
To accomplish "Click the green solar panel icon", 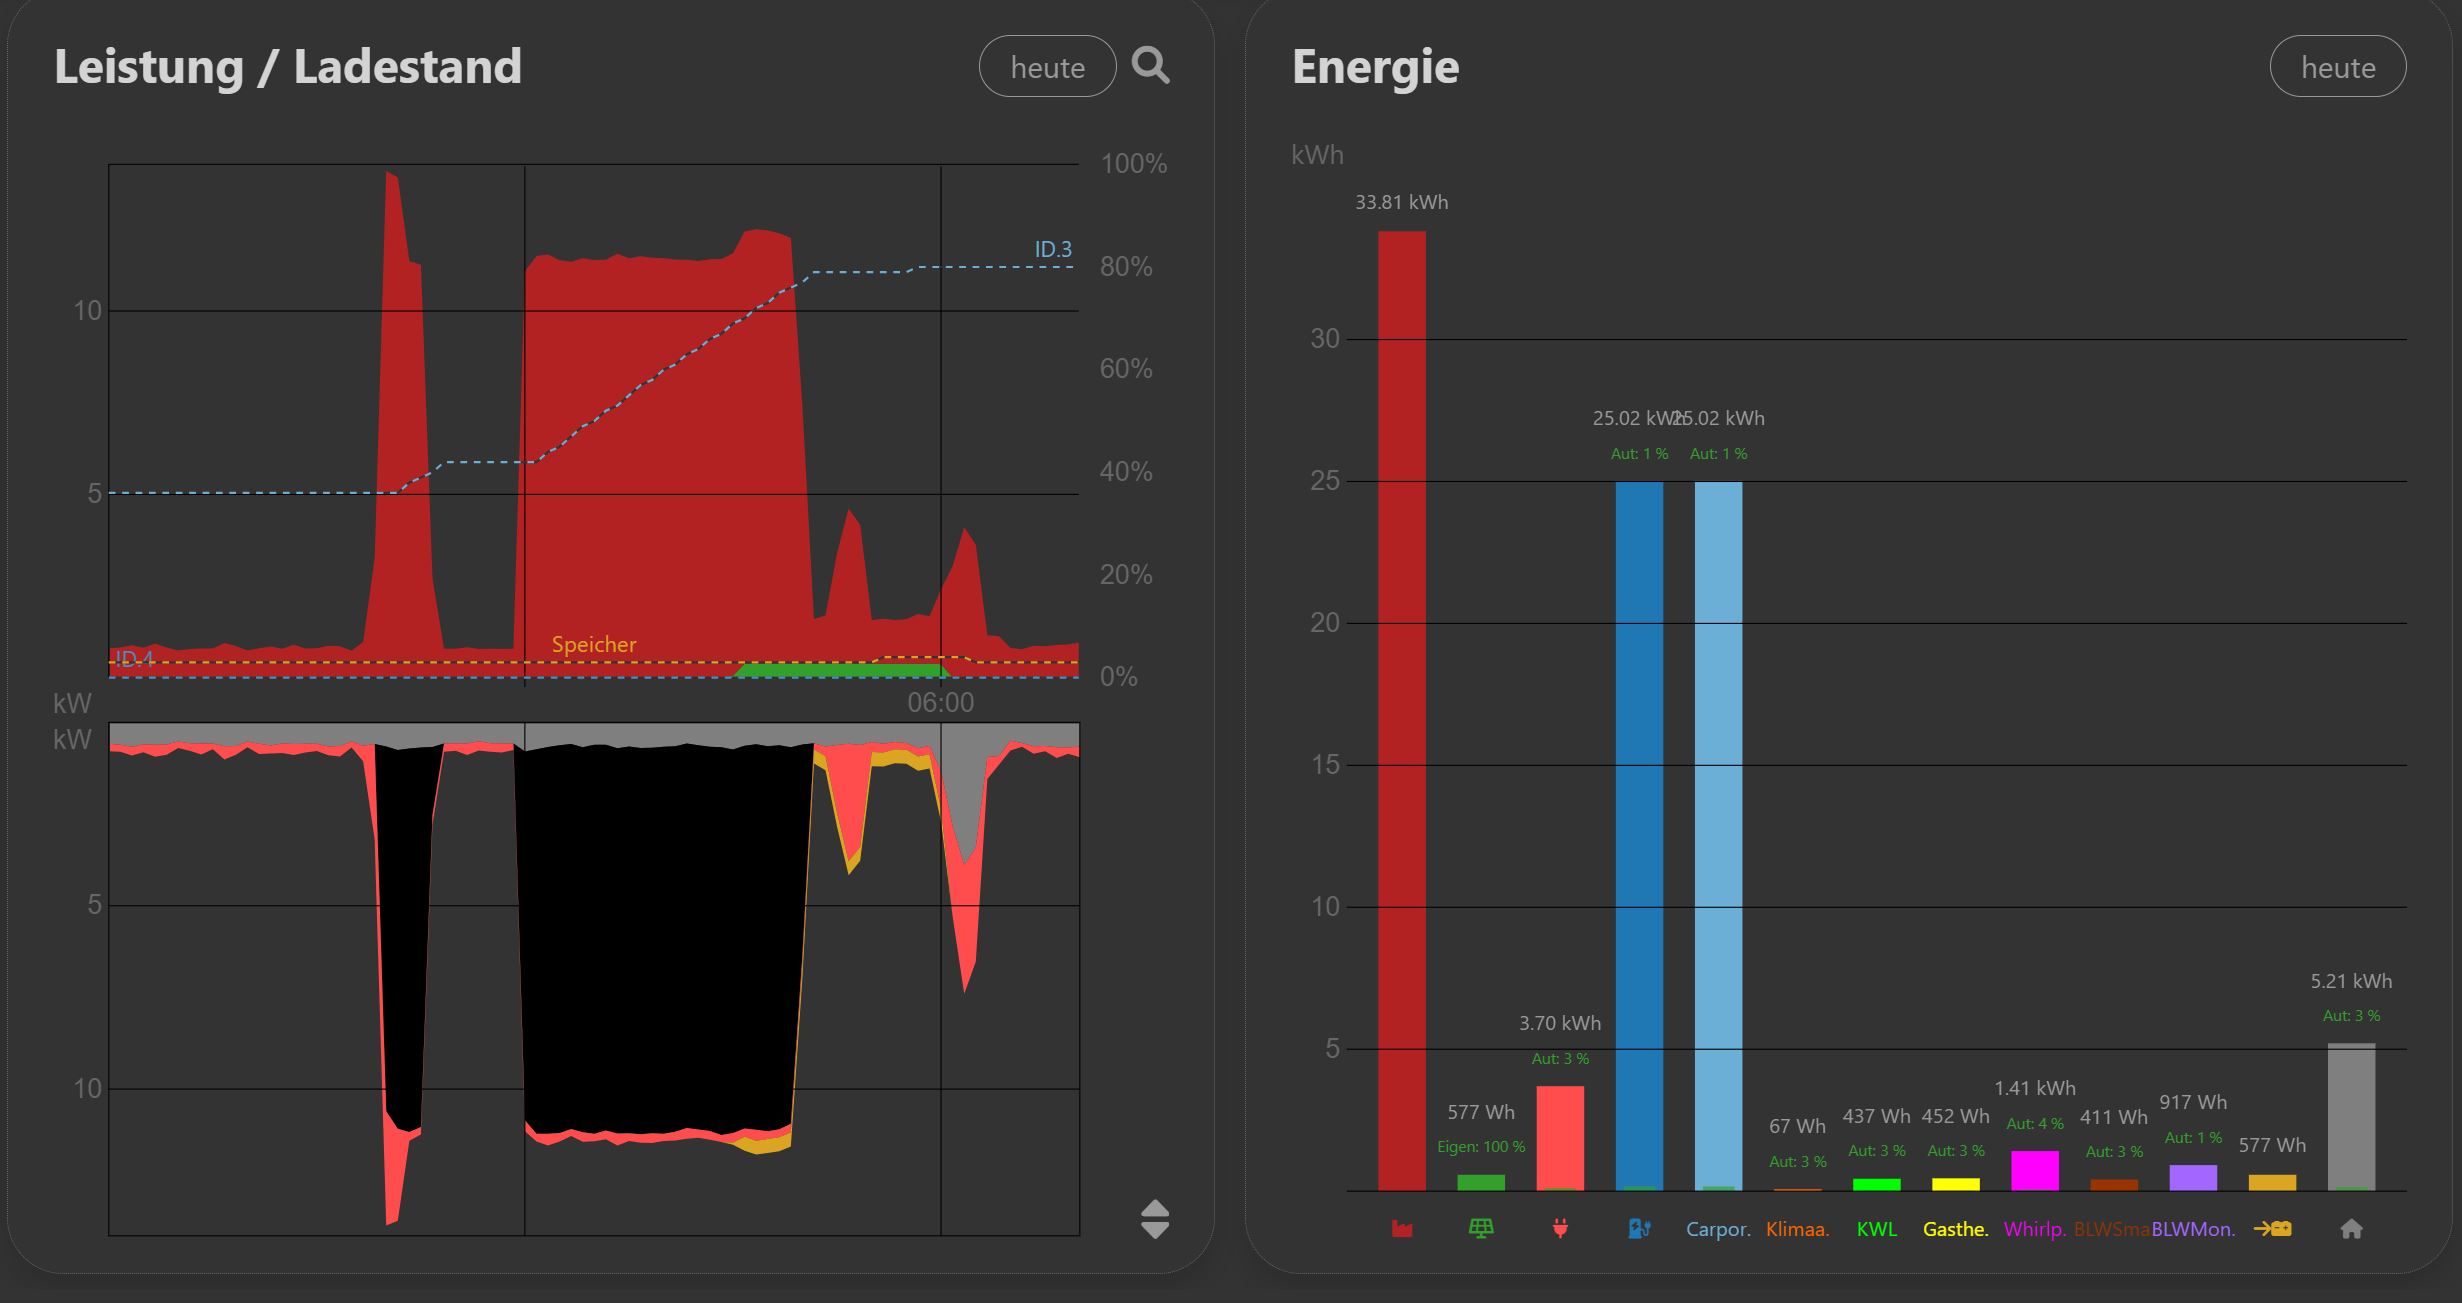I will coord(1481,1229).
